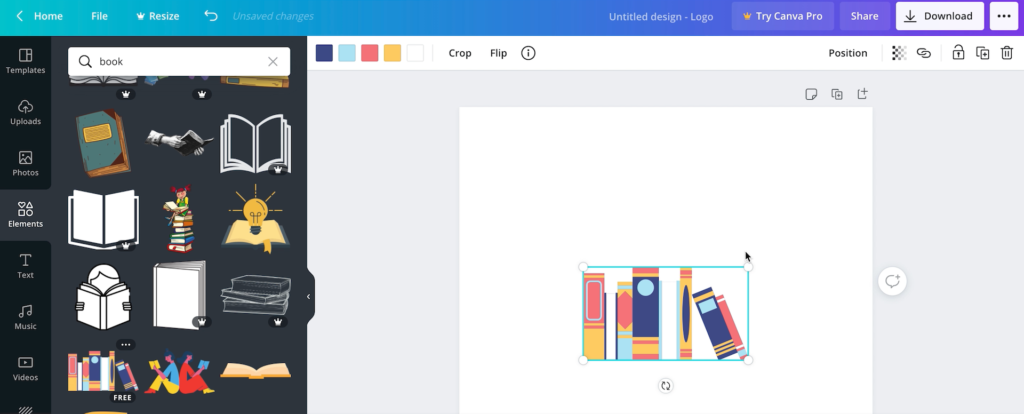
Task: Select the green closed book graphic
Action: click(x=103, y=142)
